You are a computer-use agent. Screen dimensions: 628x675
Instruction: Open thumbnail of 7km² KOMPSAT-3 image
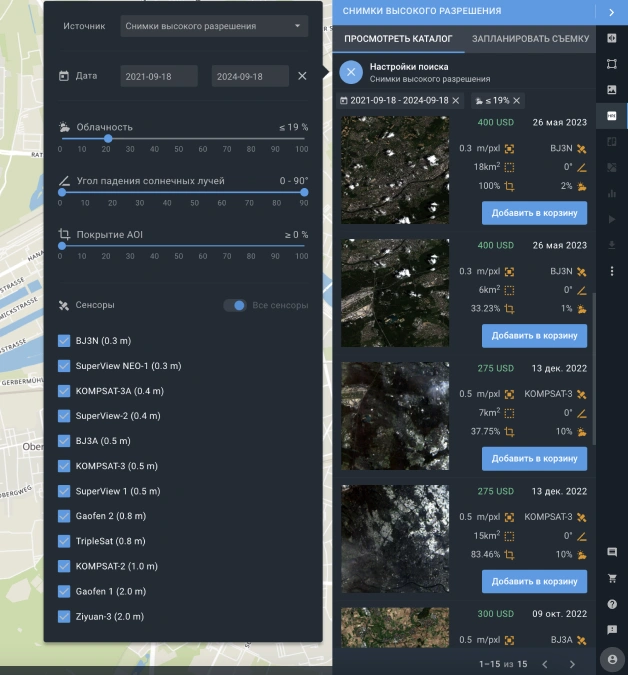click(395, 415)
